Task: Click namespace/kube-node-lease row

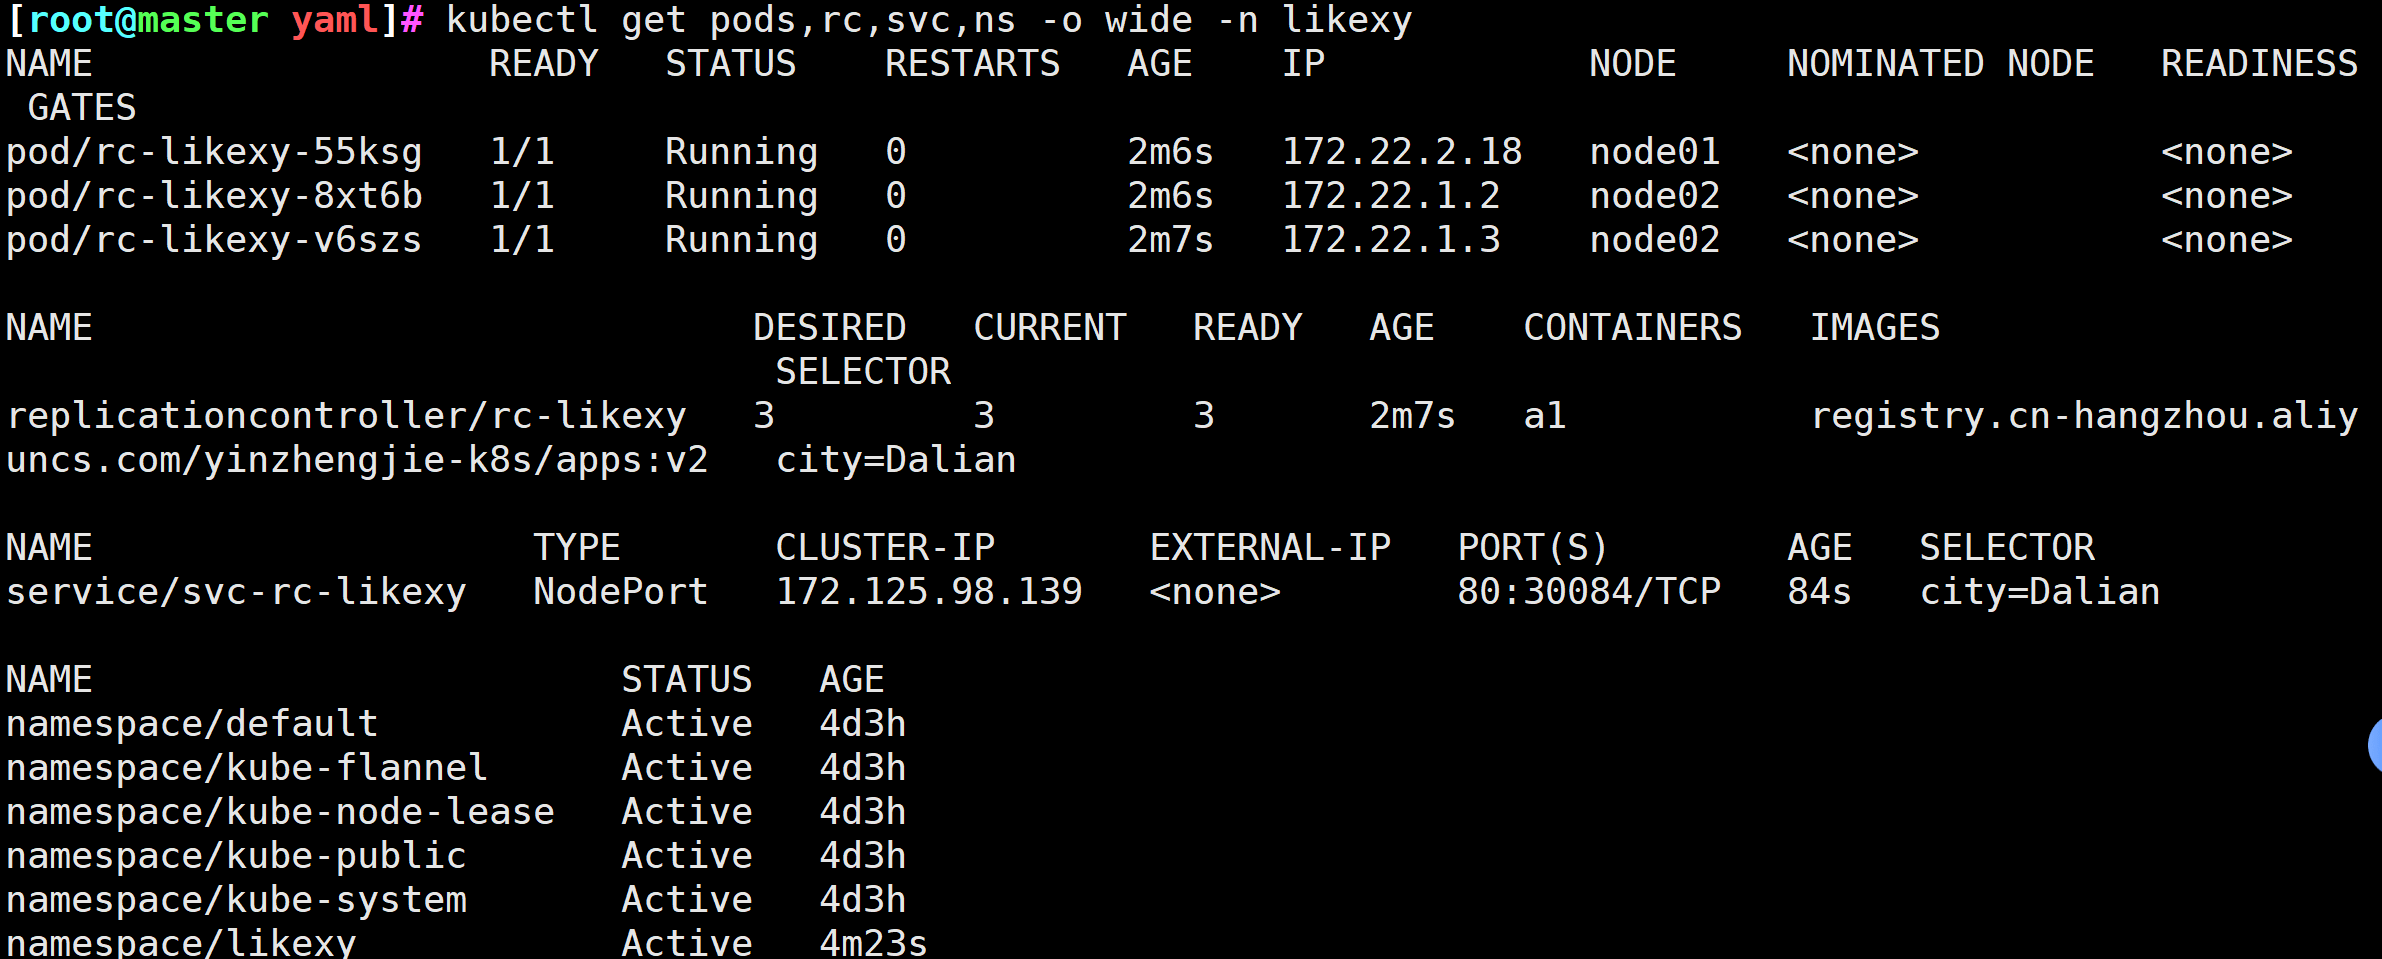Action: [280, 812]
